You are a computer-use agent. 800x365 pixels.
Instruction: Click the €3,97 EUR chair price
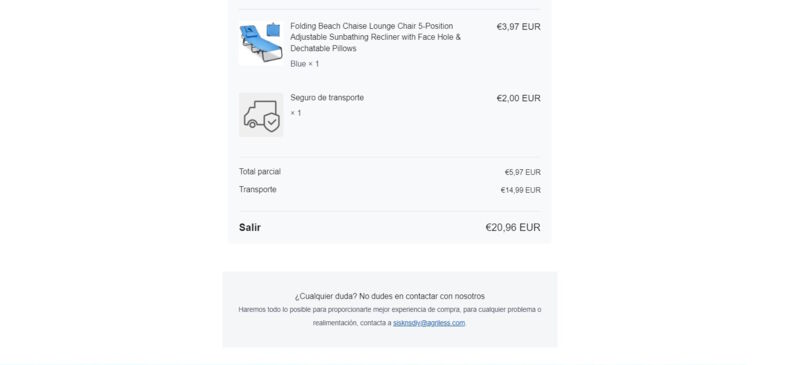(518, 27)
